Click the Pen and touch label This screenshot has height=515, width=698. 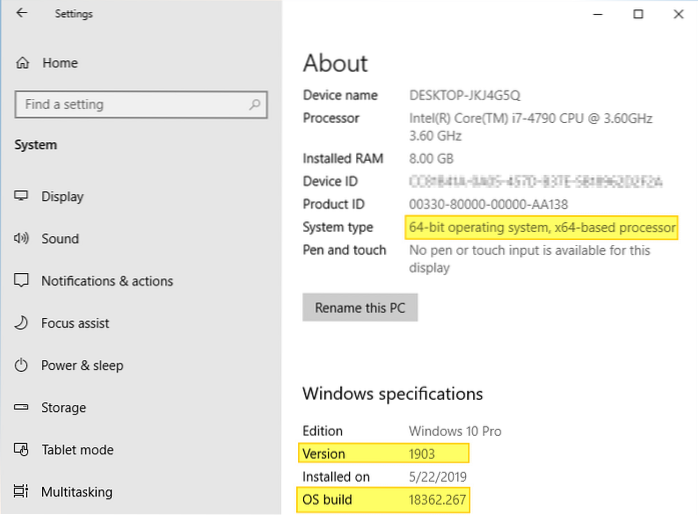[x=345, y=250]
